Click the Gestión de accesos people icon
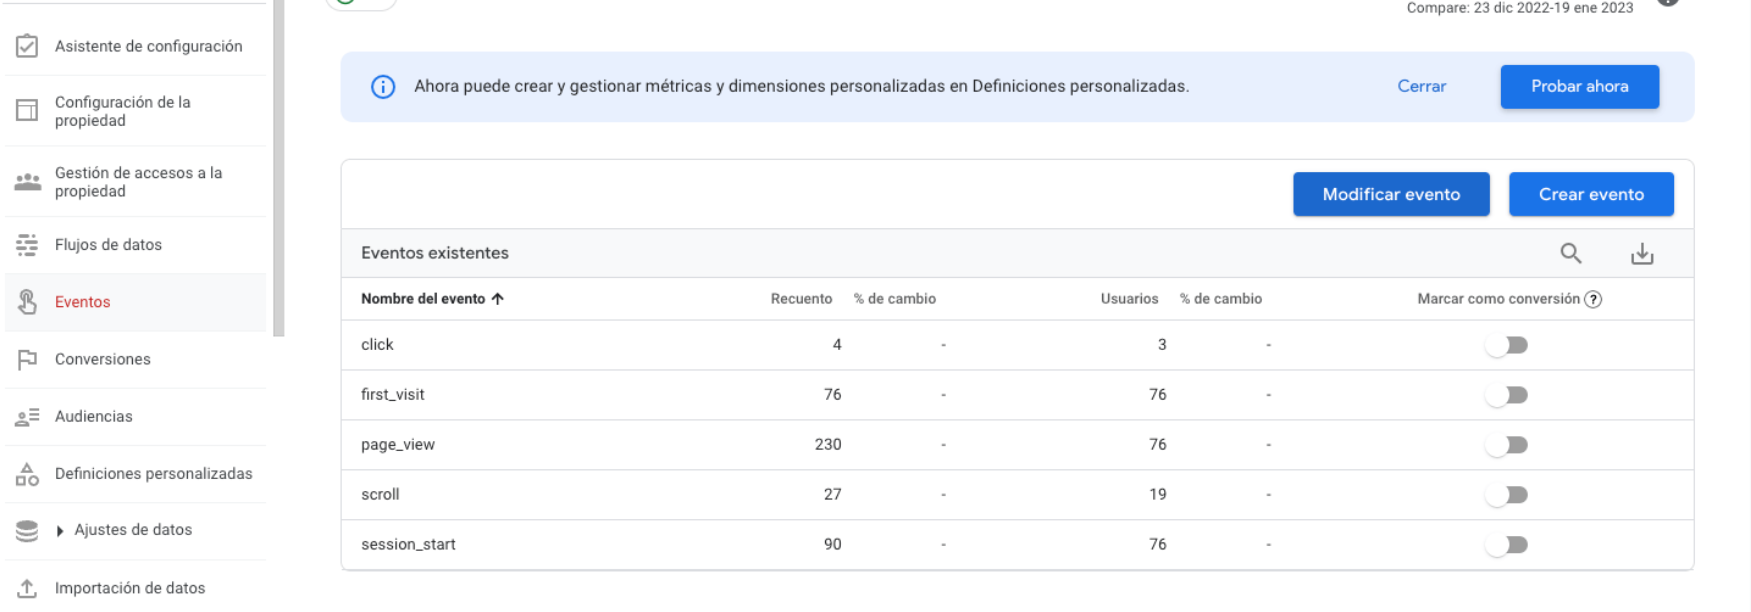 pyautogui.click(x=27, y=182)
